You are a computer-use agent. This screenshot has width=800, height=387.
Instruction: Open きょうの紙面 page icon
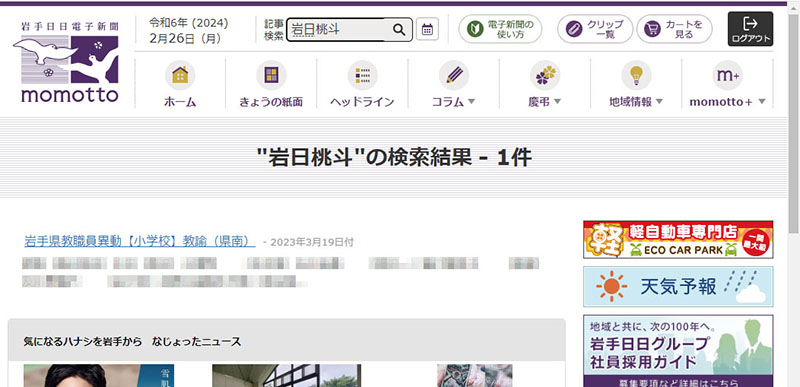[x=271, y=75]
